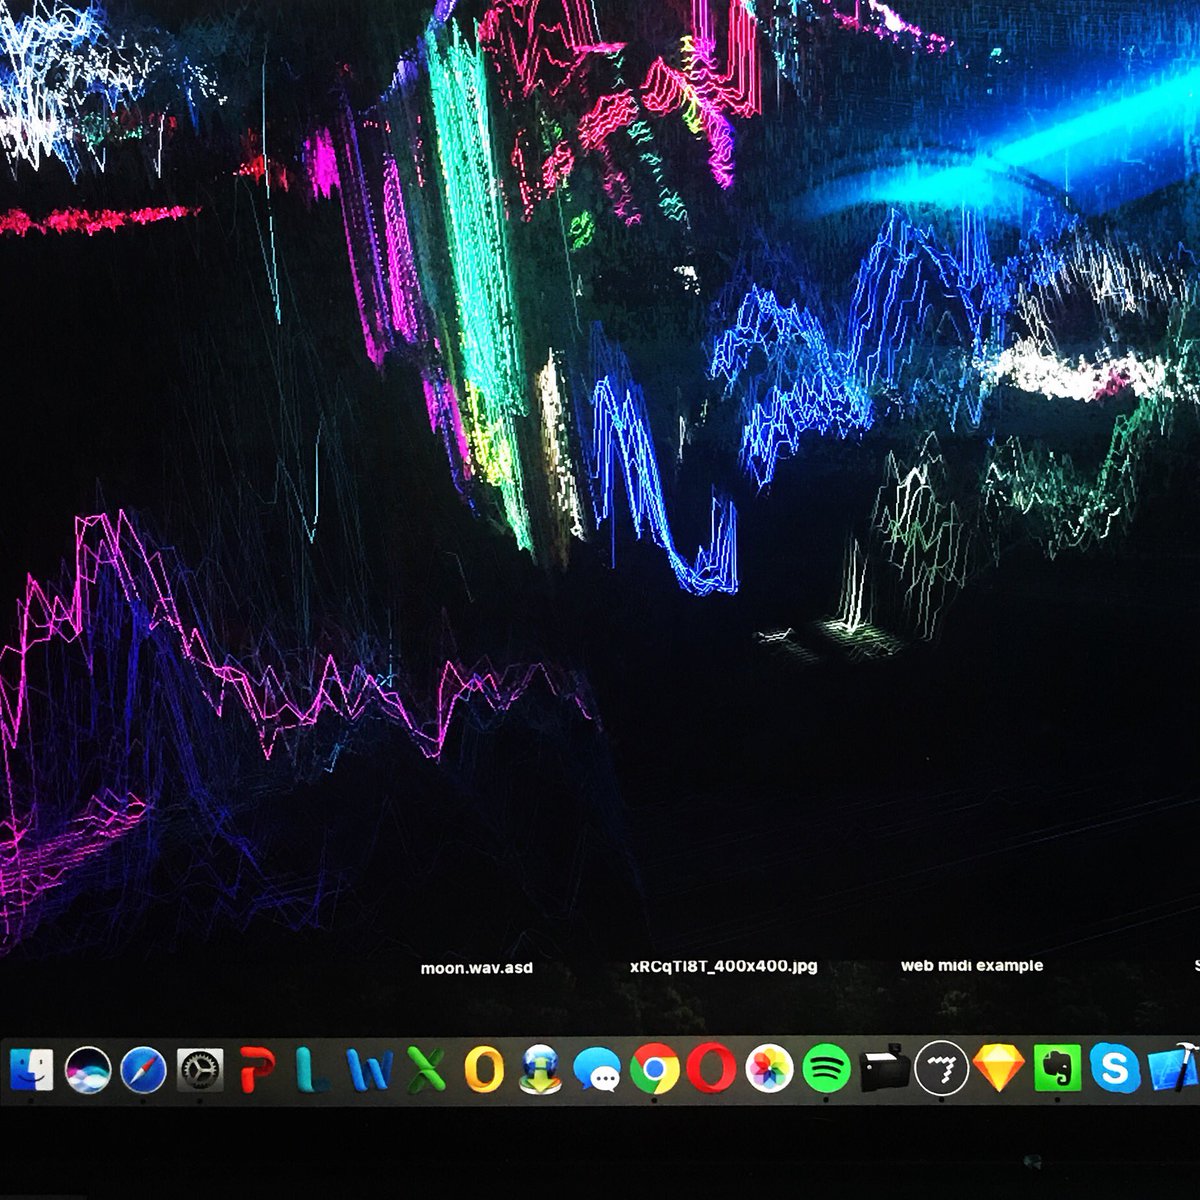The height and width of the screenshot is (1200, 1200).
Task: Open Finder from the Dock
Action: [x=30, y=1077]
